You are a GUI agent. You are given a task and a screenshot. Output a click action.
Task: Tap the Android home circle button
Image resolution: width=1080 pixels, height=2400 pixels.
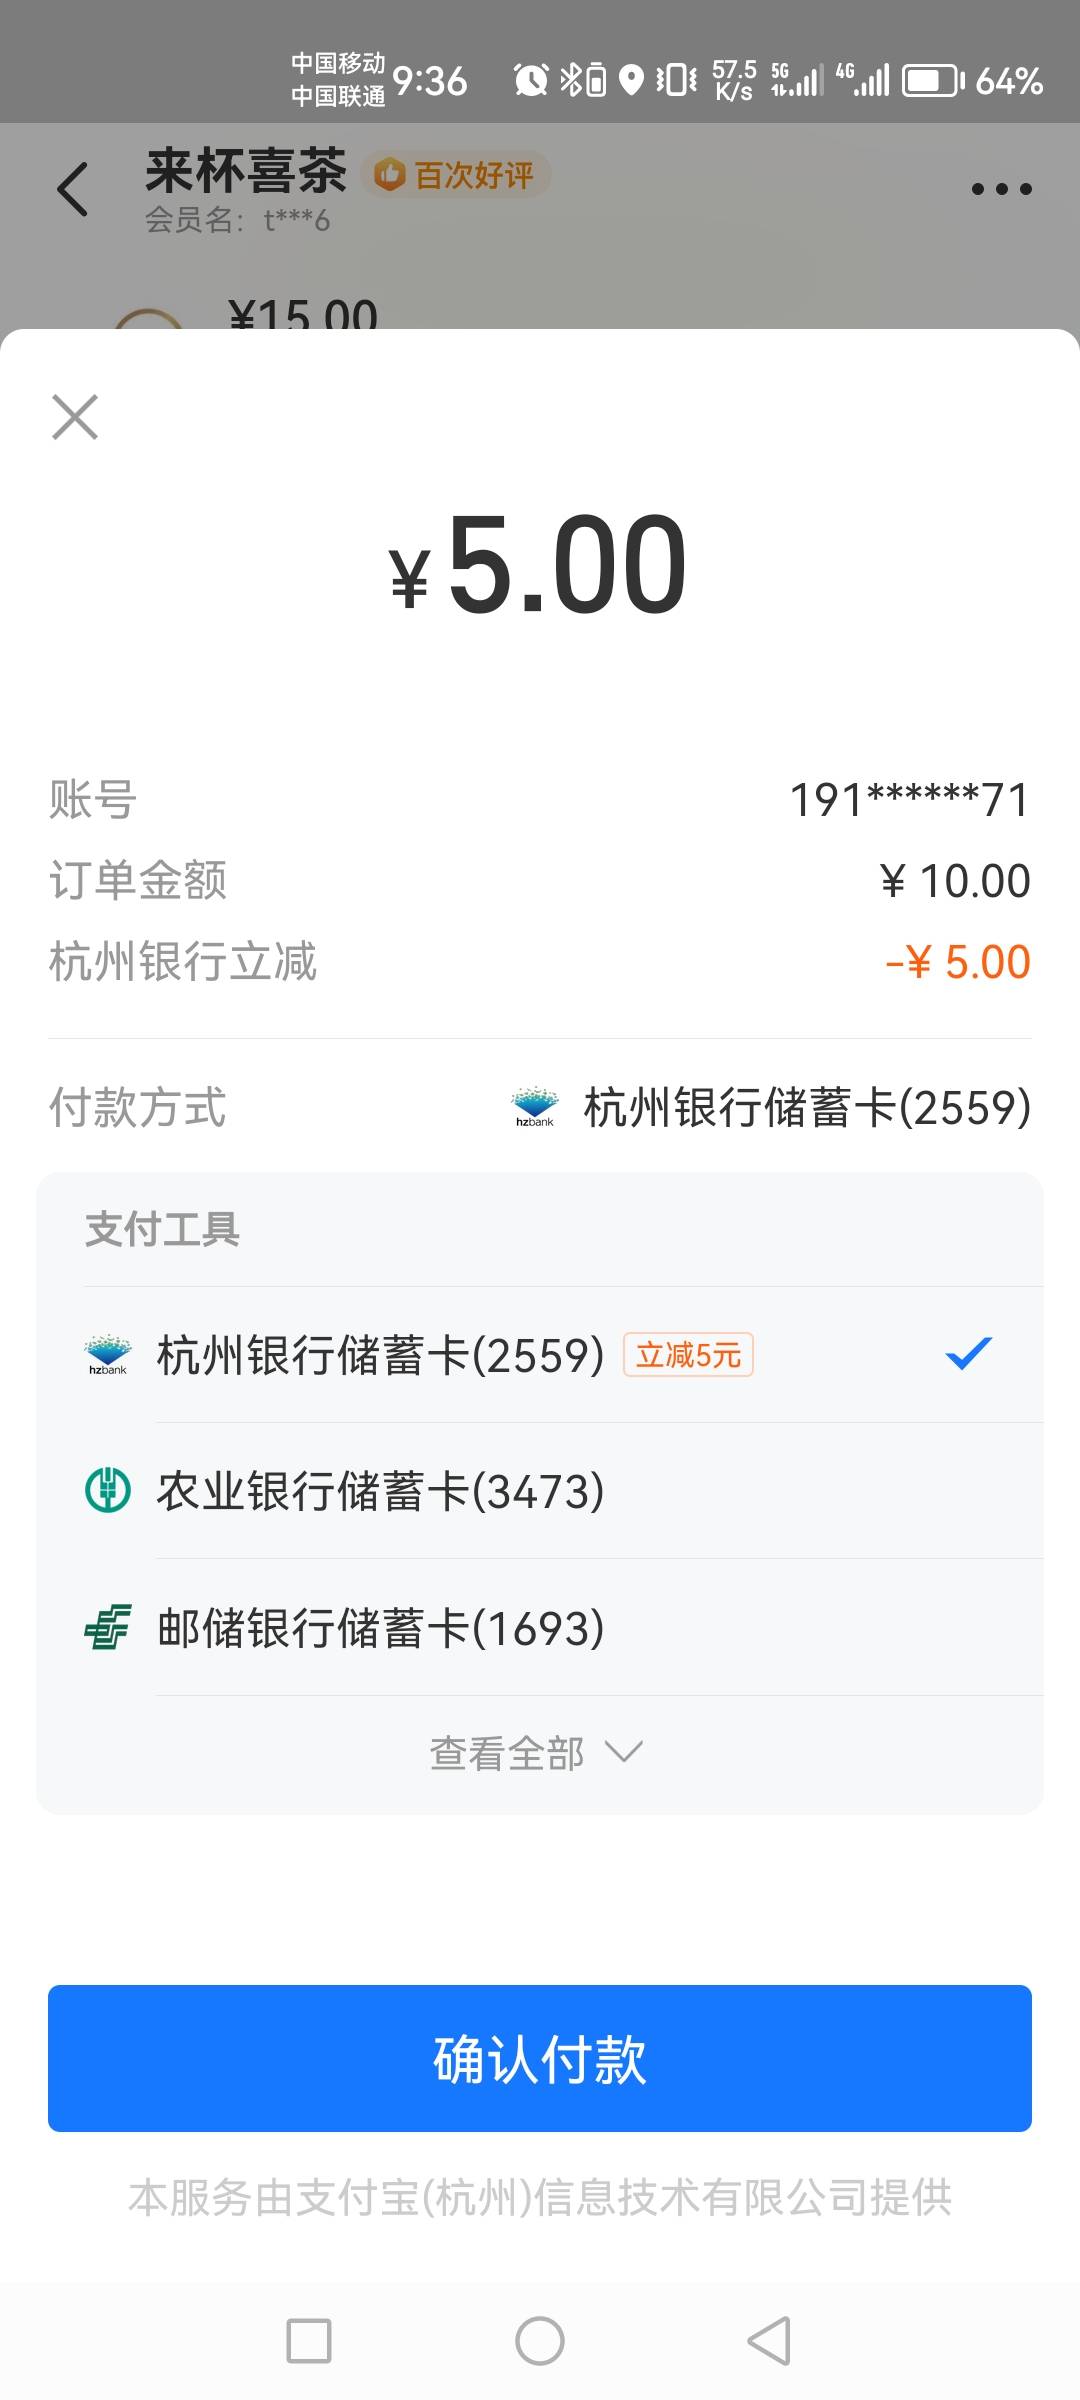coord(540,2341)
